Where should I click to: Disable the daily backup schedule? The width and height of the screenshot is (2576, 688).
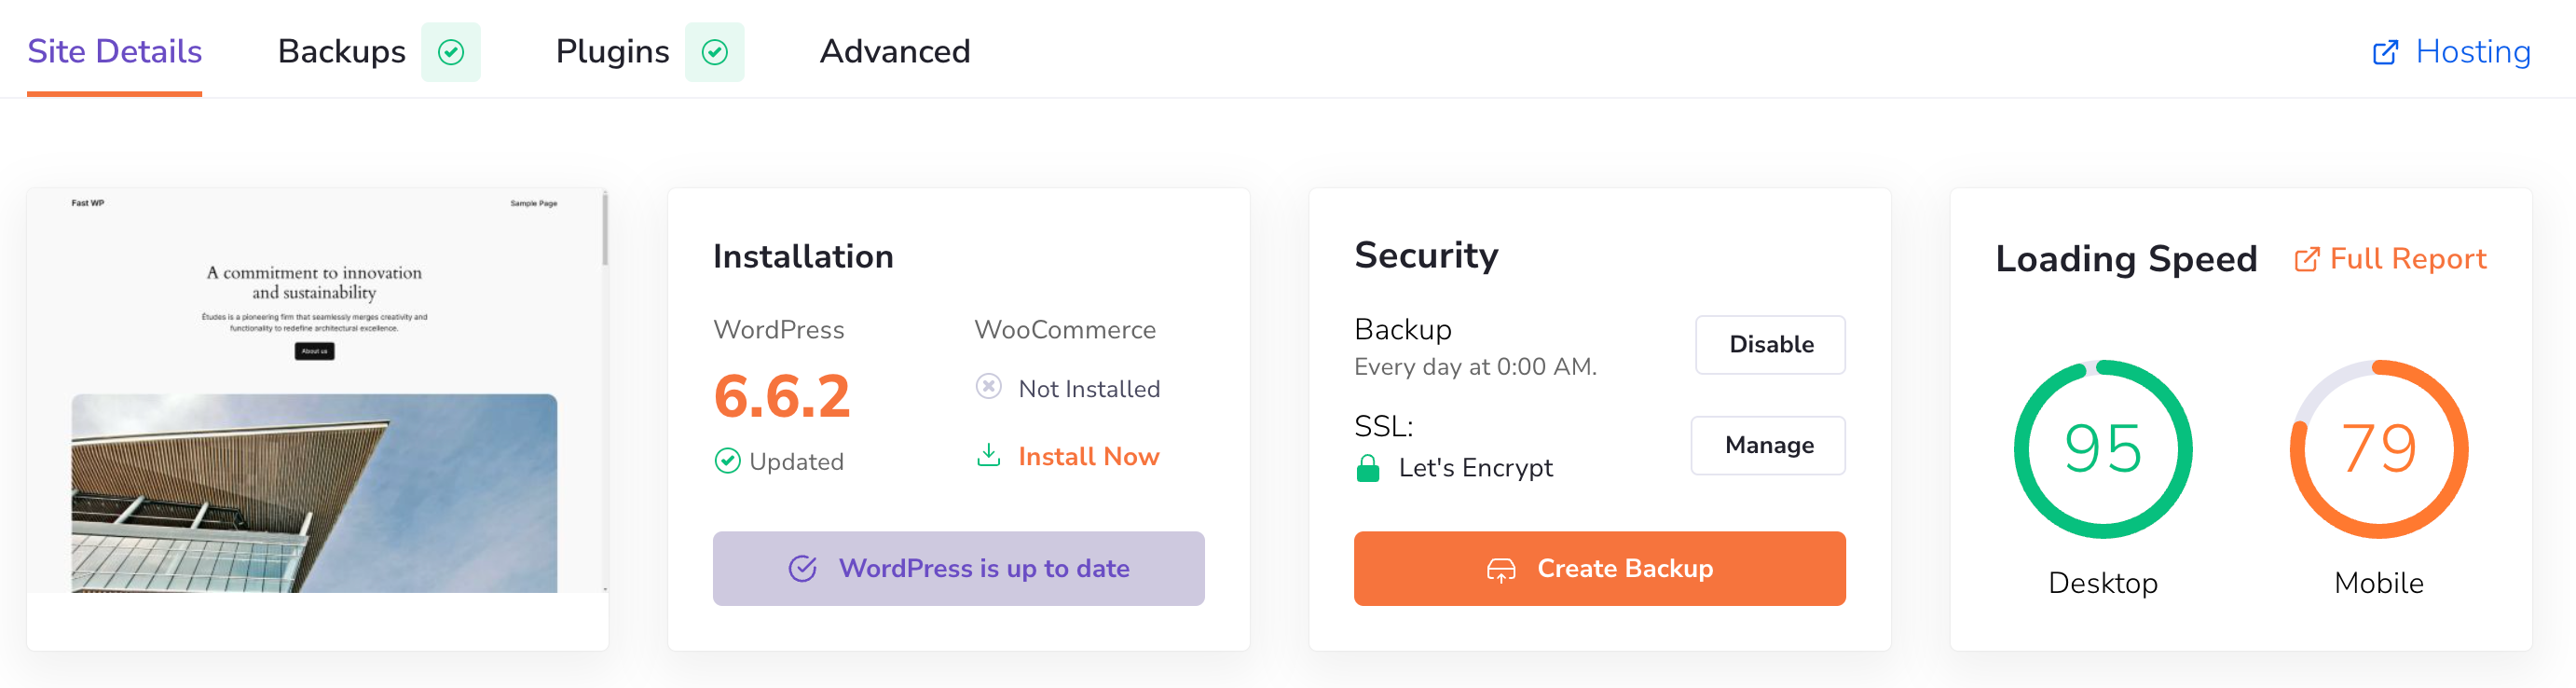click(1770, 345)
